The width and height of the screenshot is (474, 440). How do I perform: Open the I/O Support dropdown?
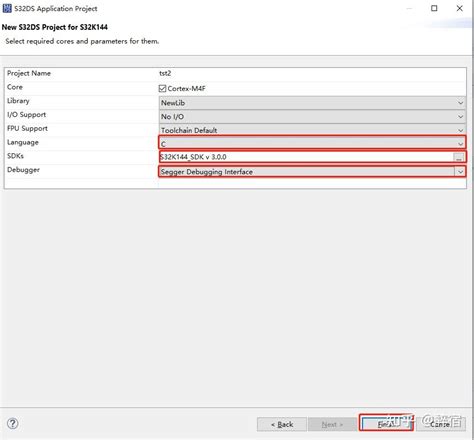pos(312,117)
